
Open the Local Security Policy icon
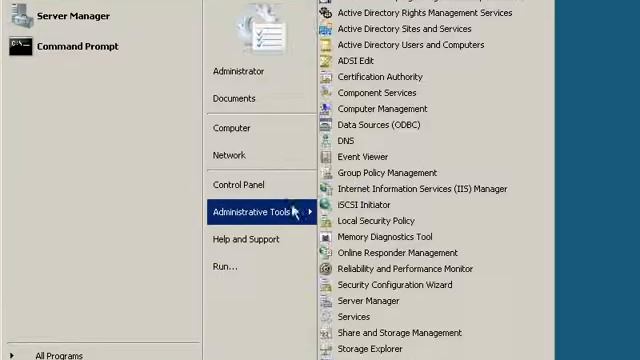pyautogui.click(x=326, y=221)
